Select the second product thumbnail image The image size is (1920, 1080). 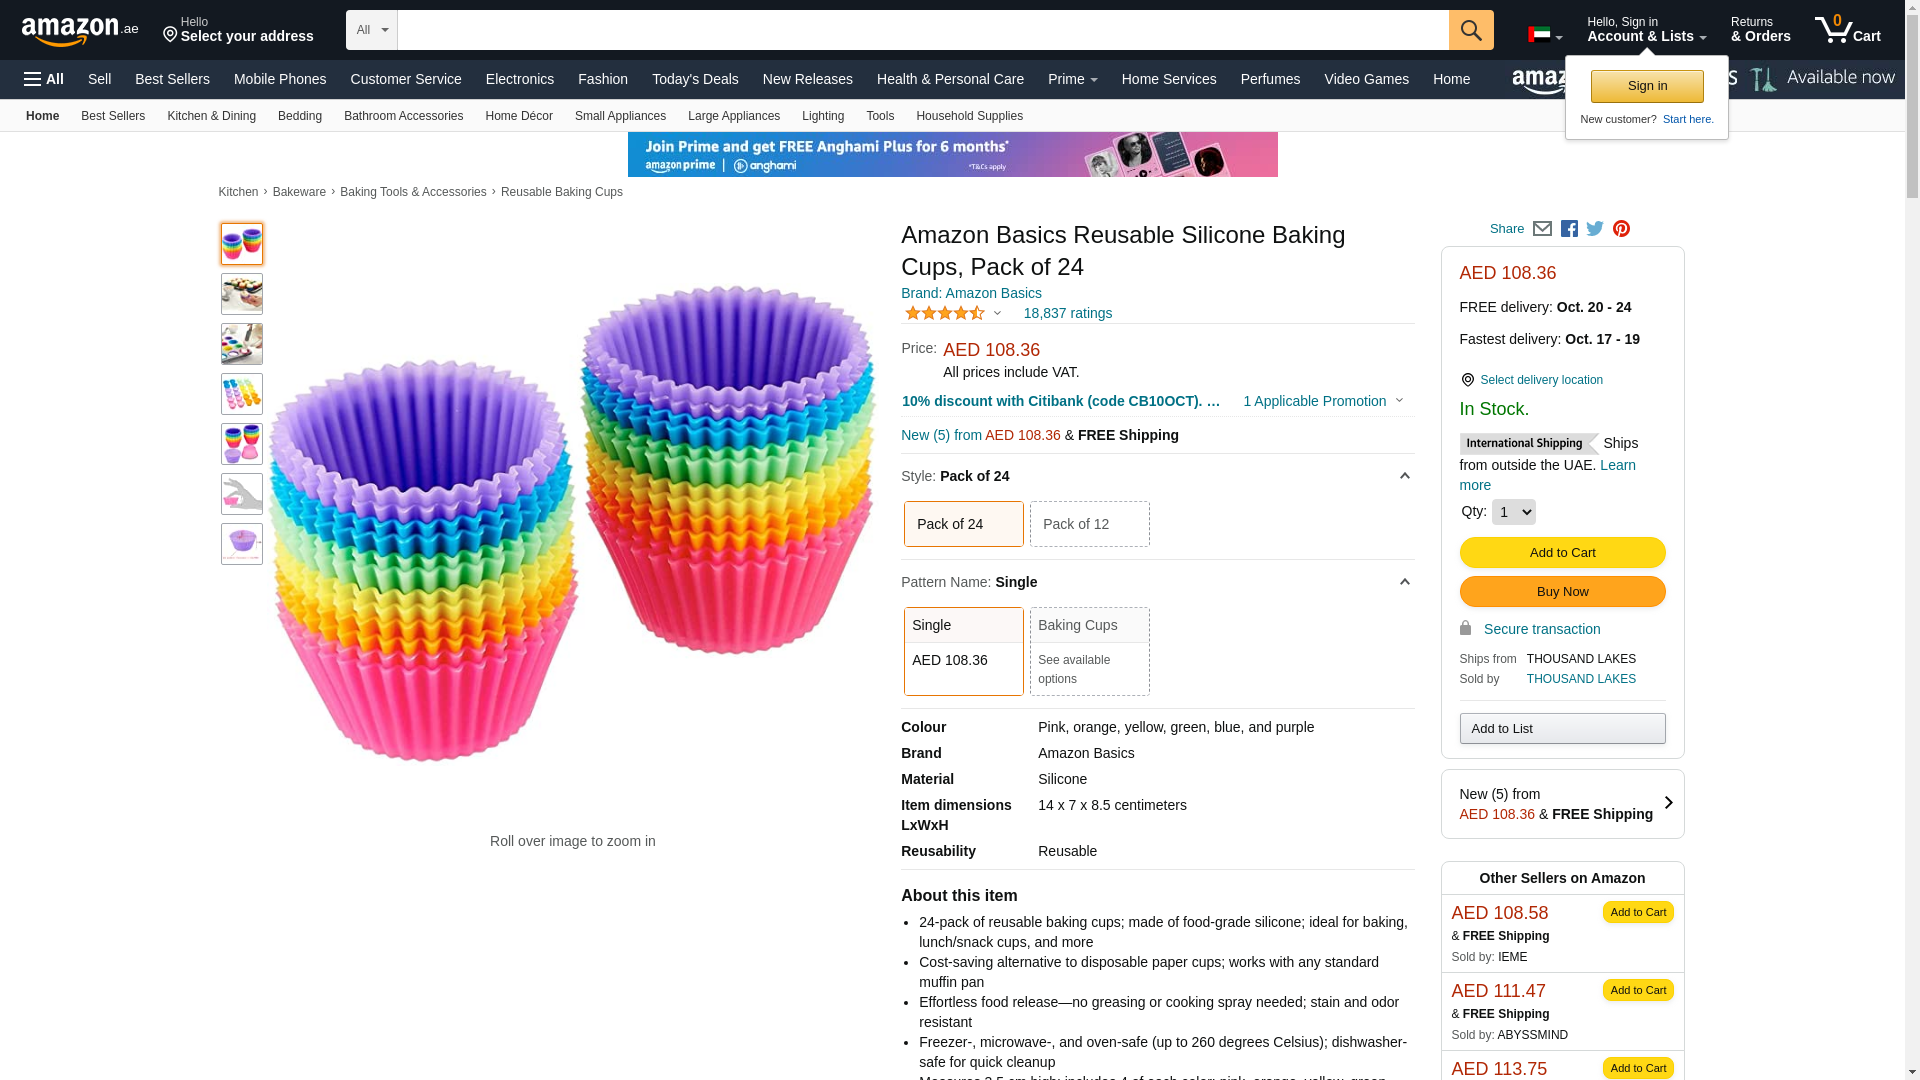pyautogui.click(x=242, y=294)
